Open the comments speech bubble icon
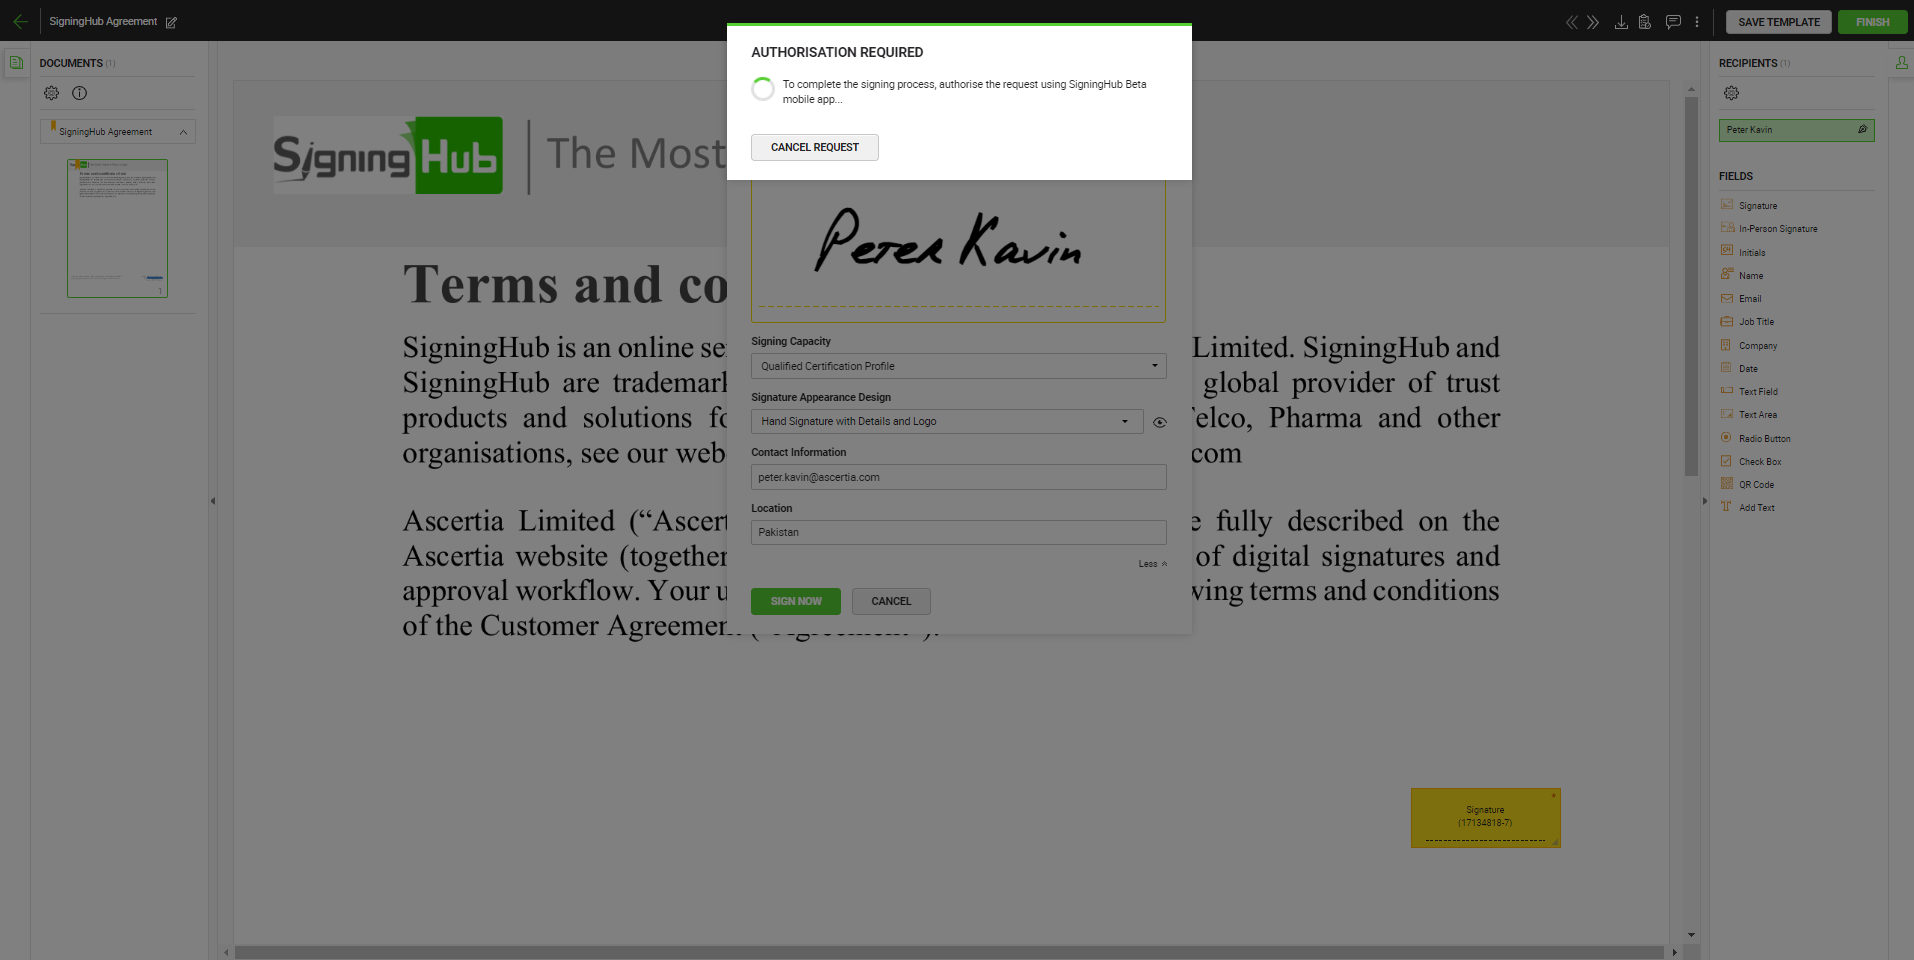The width and height of the screenshot is (1914, 960). tap(1673, 22)
